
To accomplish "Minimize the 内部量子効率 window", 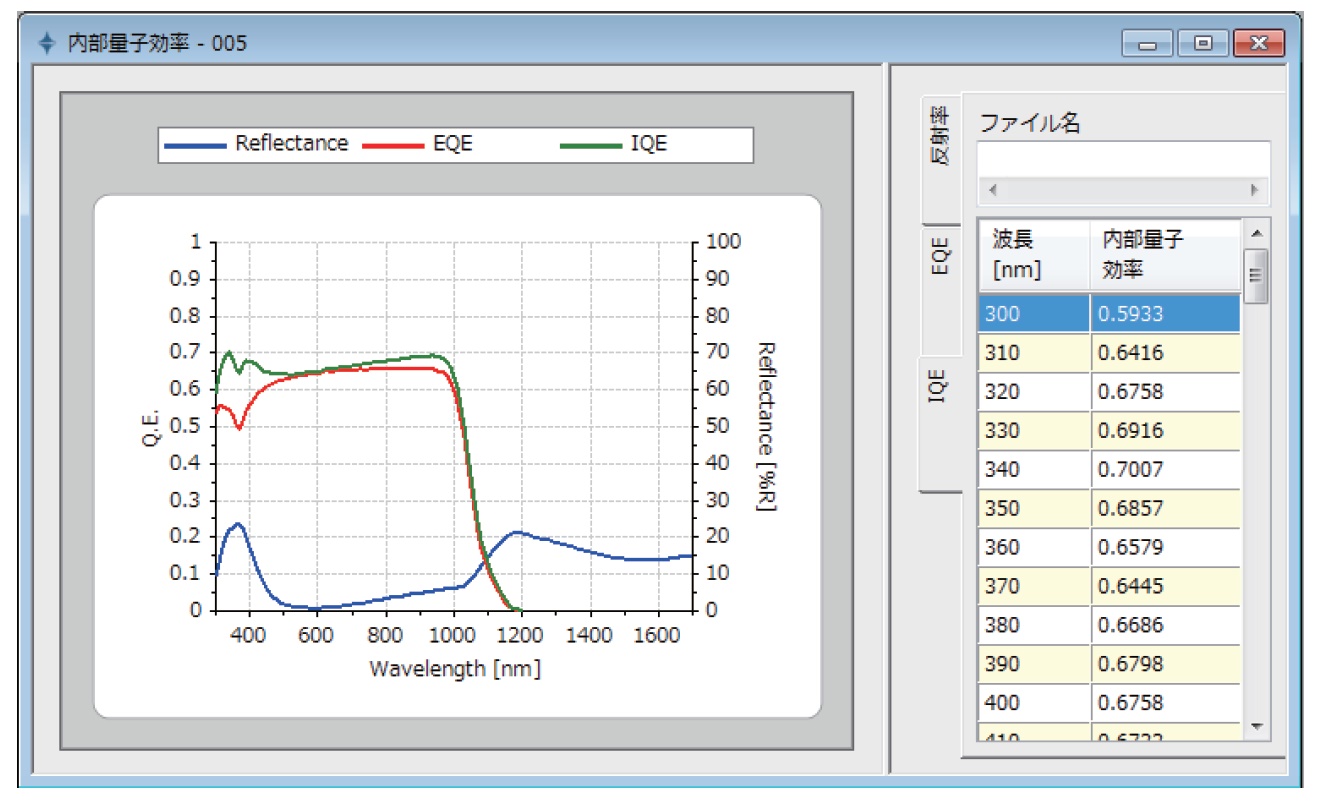I will [1147, 44].
